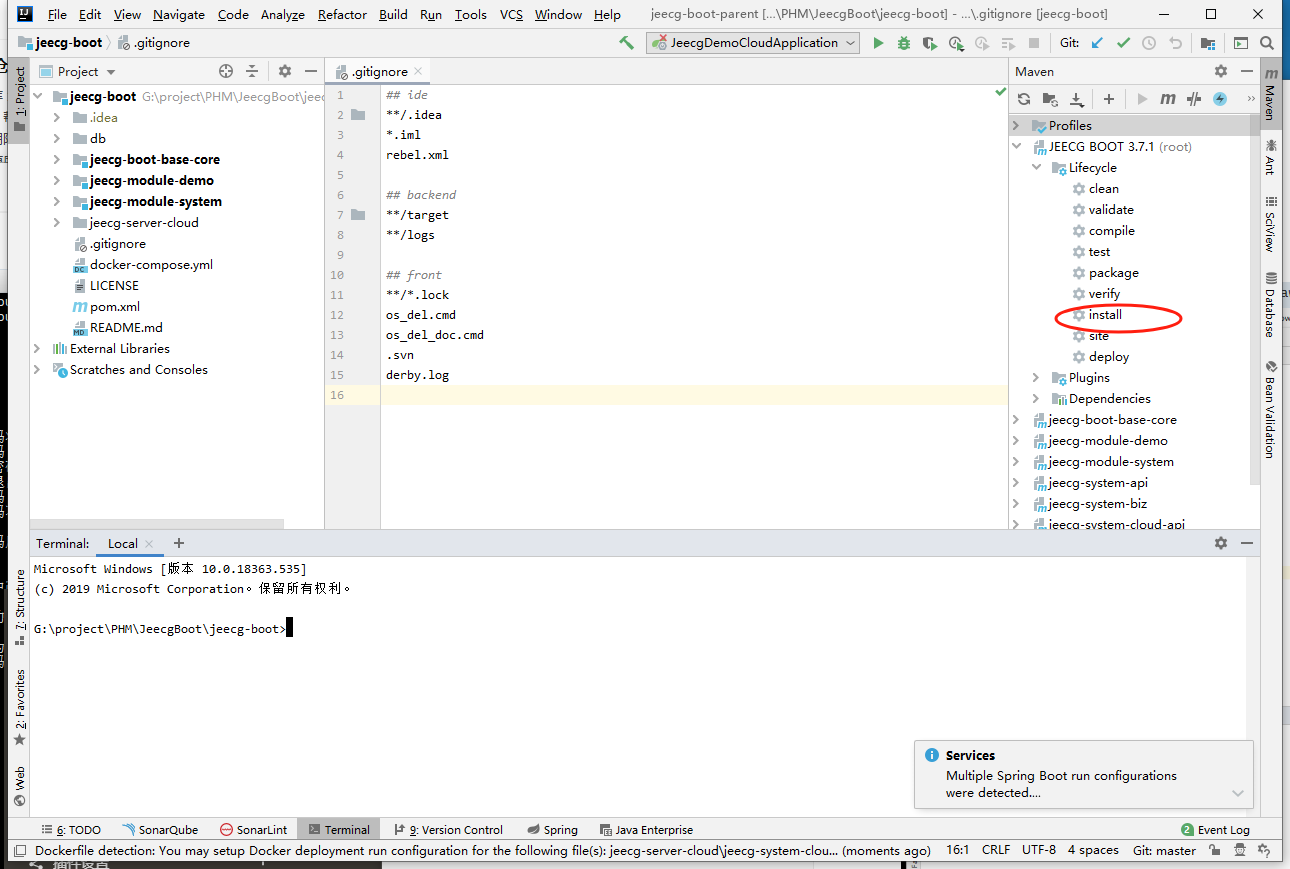The width and height of the screenshot is (1290, 869).
Task: Expand jeecg-module-demo in Maven panel
Action: coord(1017,441)
